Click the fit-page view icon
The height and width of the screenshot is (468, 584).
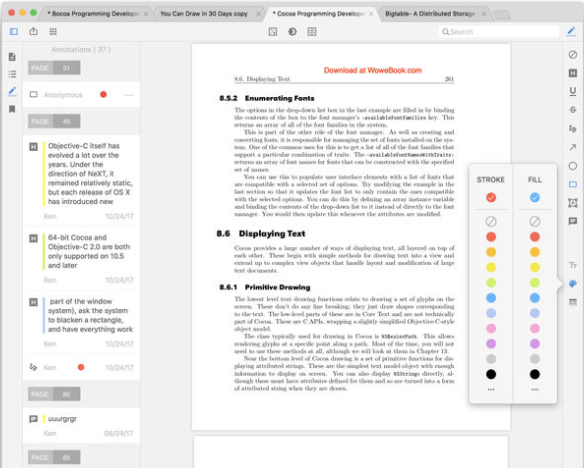(273, 32)
